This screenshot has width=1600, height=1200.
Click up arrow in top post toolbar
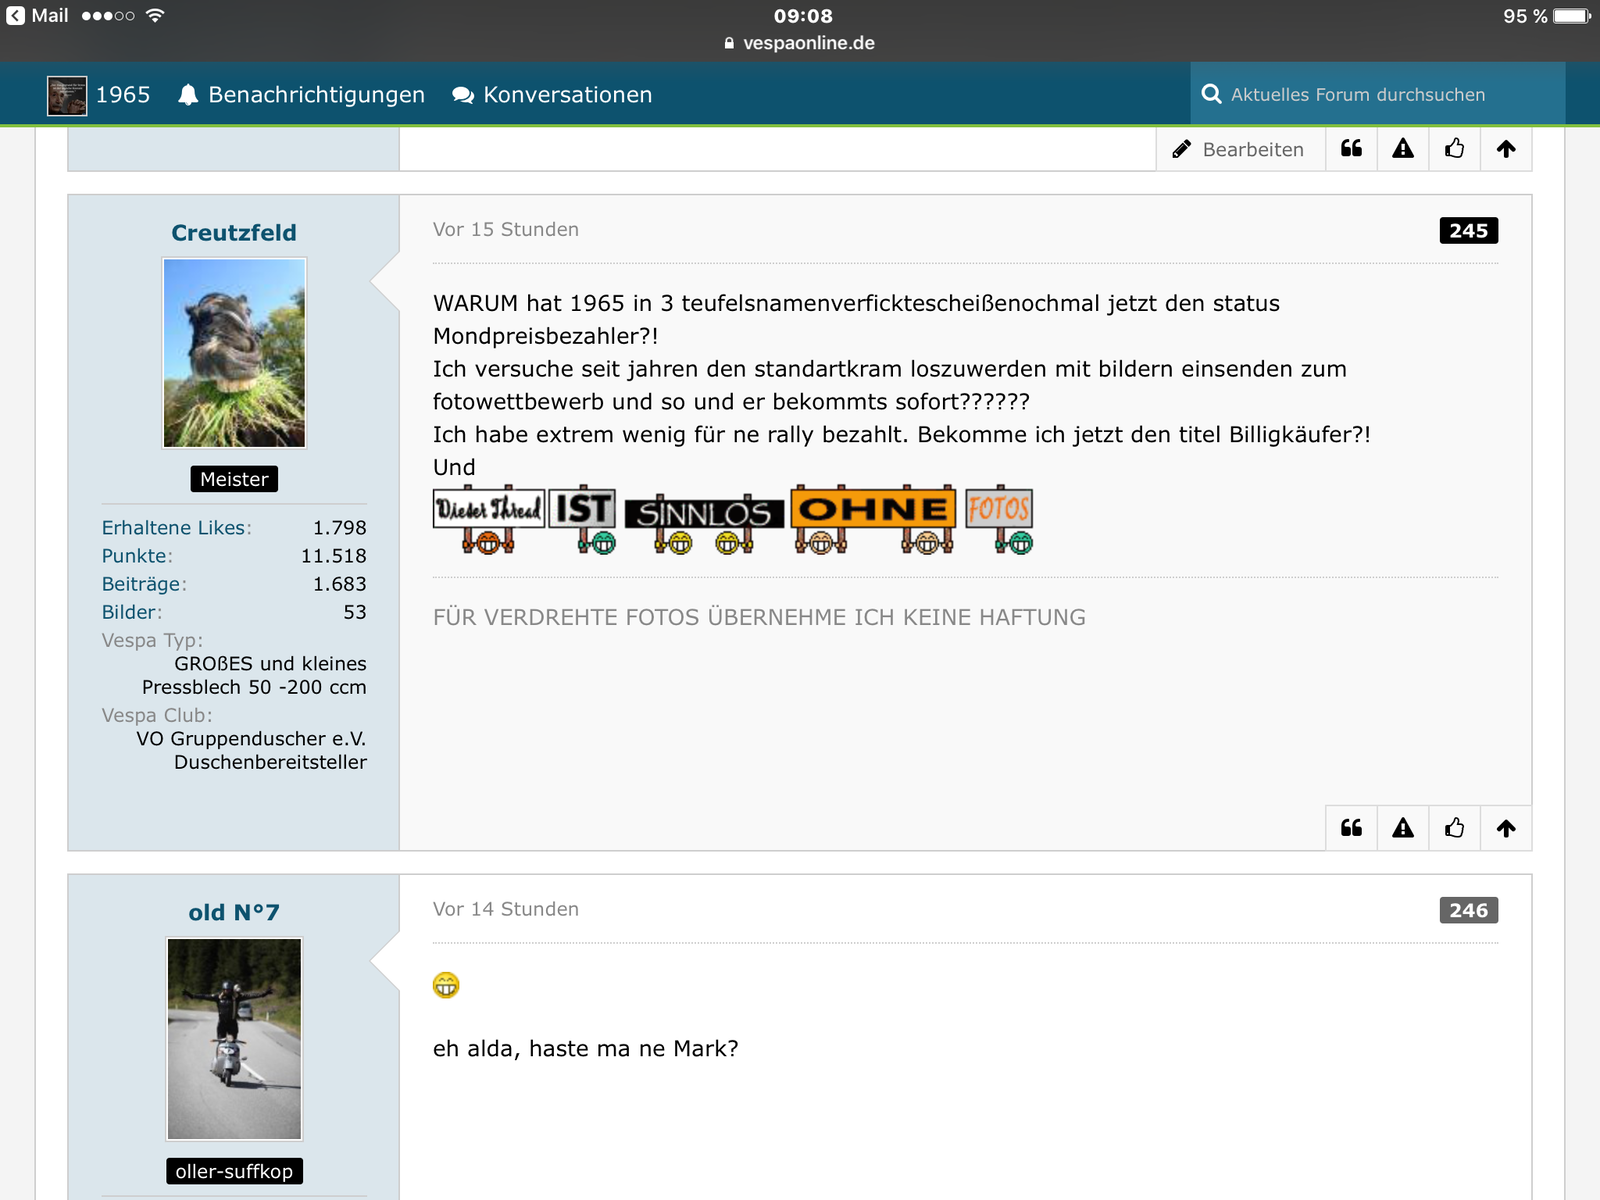click(1506, 149)
